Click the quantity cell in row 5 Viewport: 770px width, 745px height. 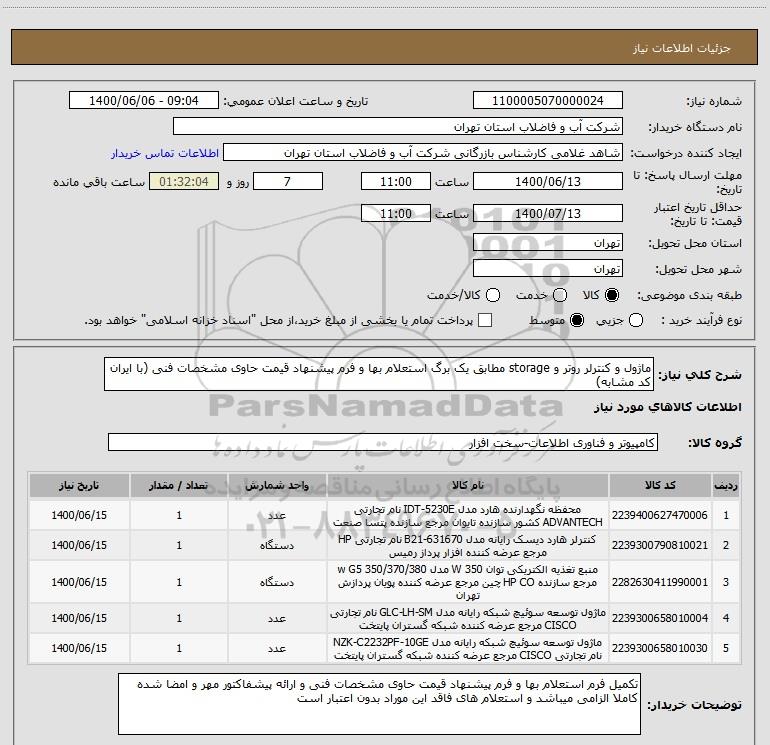[x=179, y=648]
